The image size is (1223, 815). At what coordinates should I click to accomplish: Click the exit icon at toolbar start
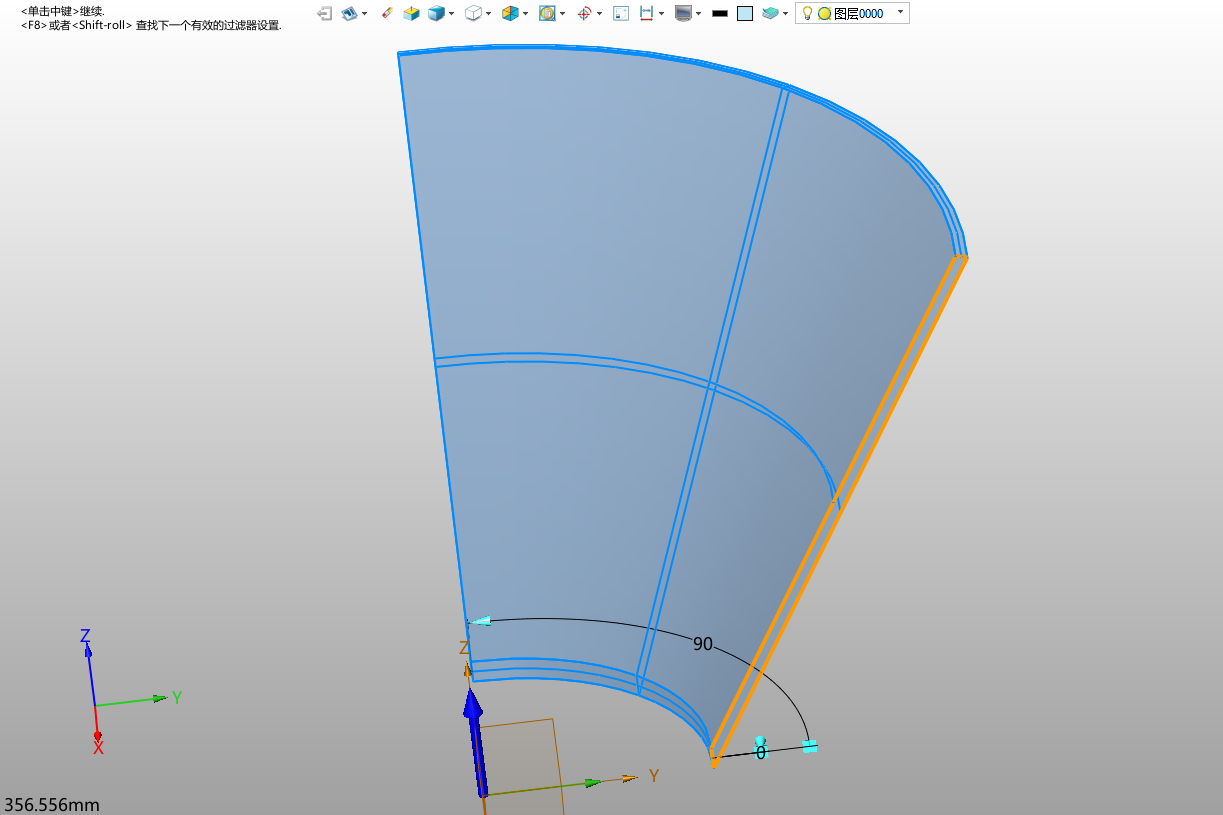pyautogui.click(x=324, y=14)
